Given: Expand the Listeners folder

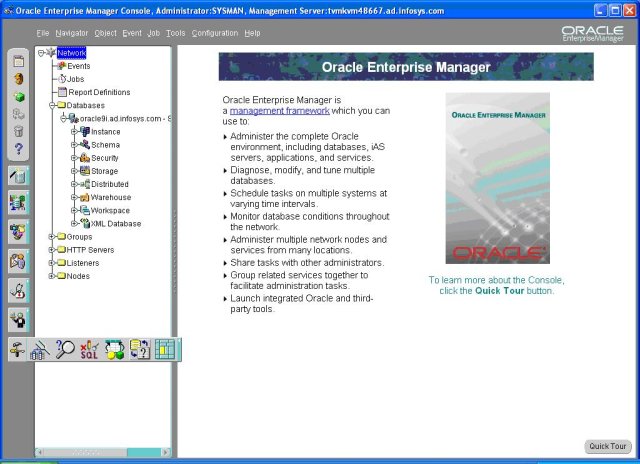Looking at the screenshot, I should pyautogui.click(x=52, y=263).
